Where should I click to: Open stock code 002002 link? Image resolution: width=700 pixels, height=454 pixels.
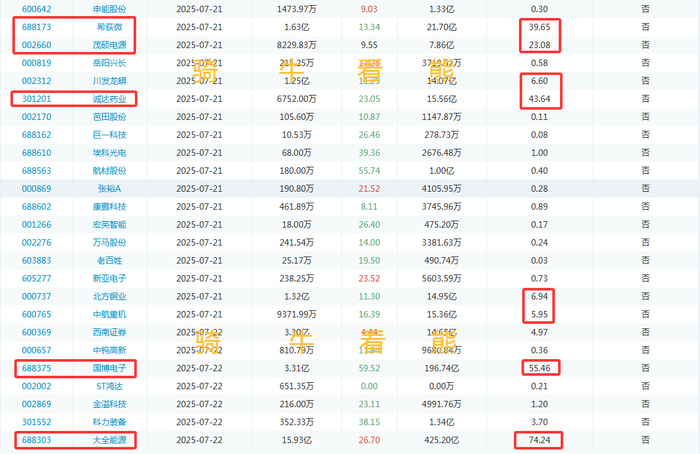[37, 386]
